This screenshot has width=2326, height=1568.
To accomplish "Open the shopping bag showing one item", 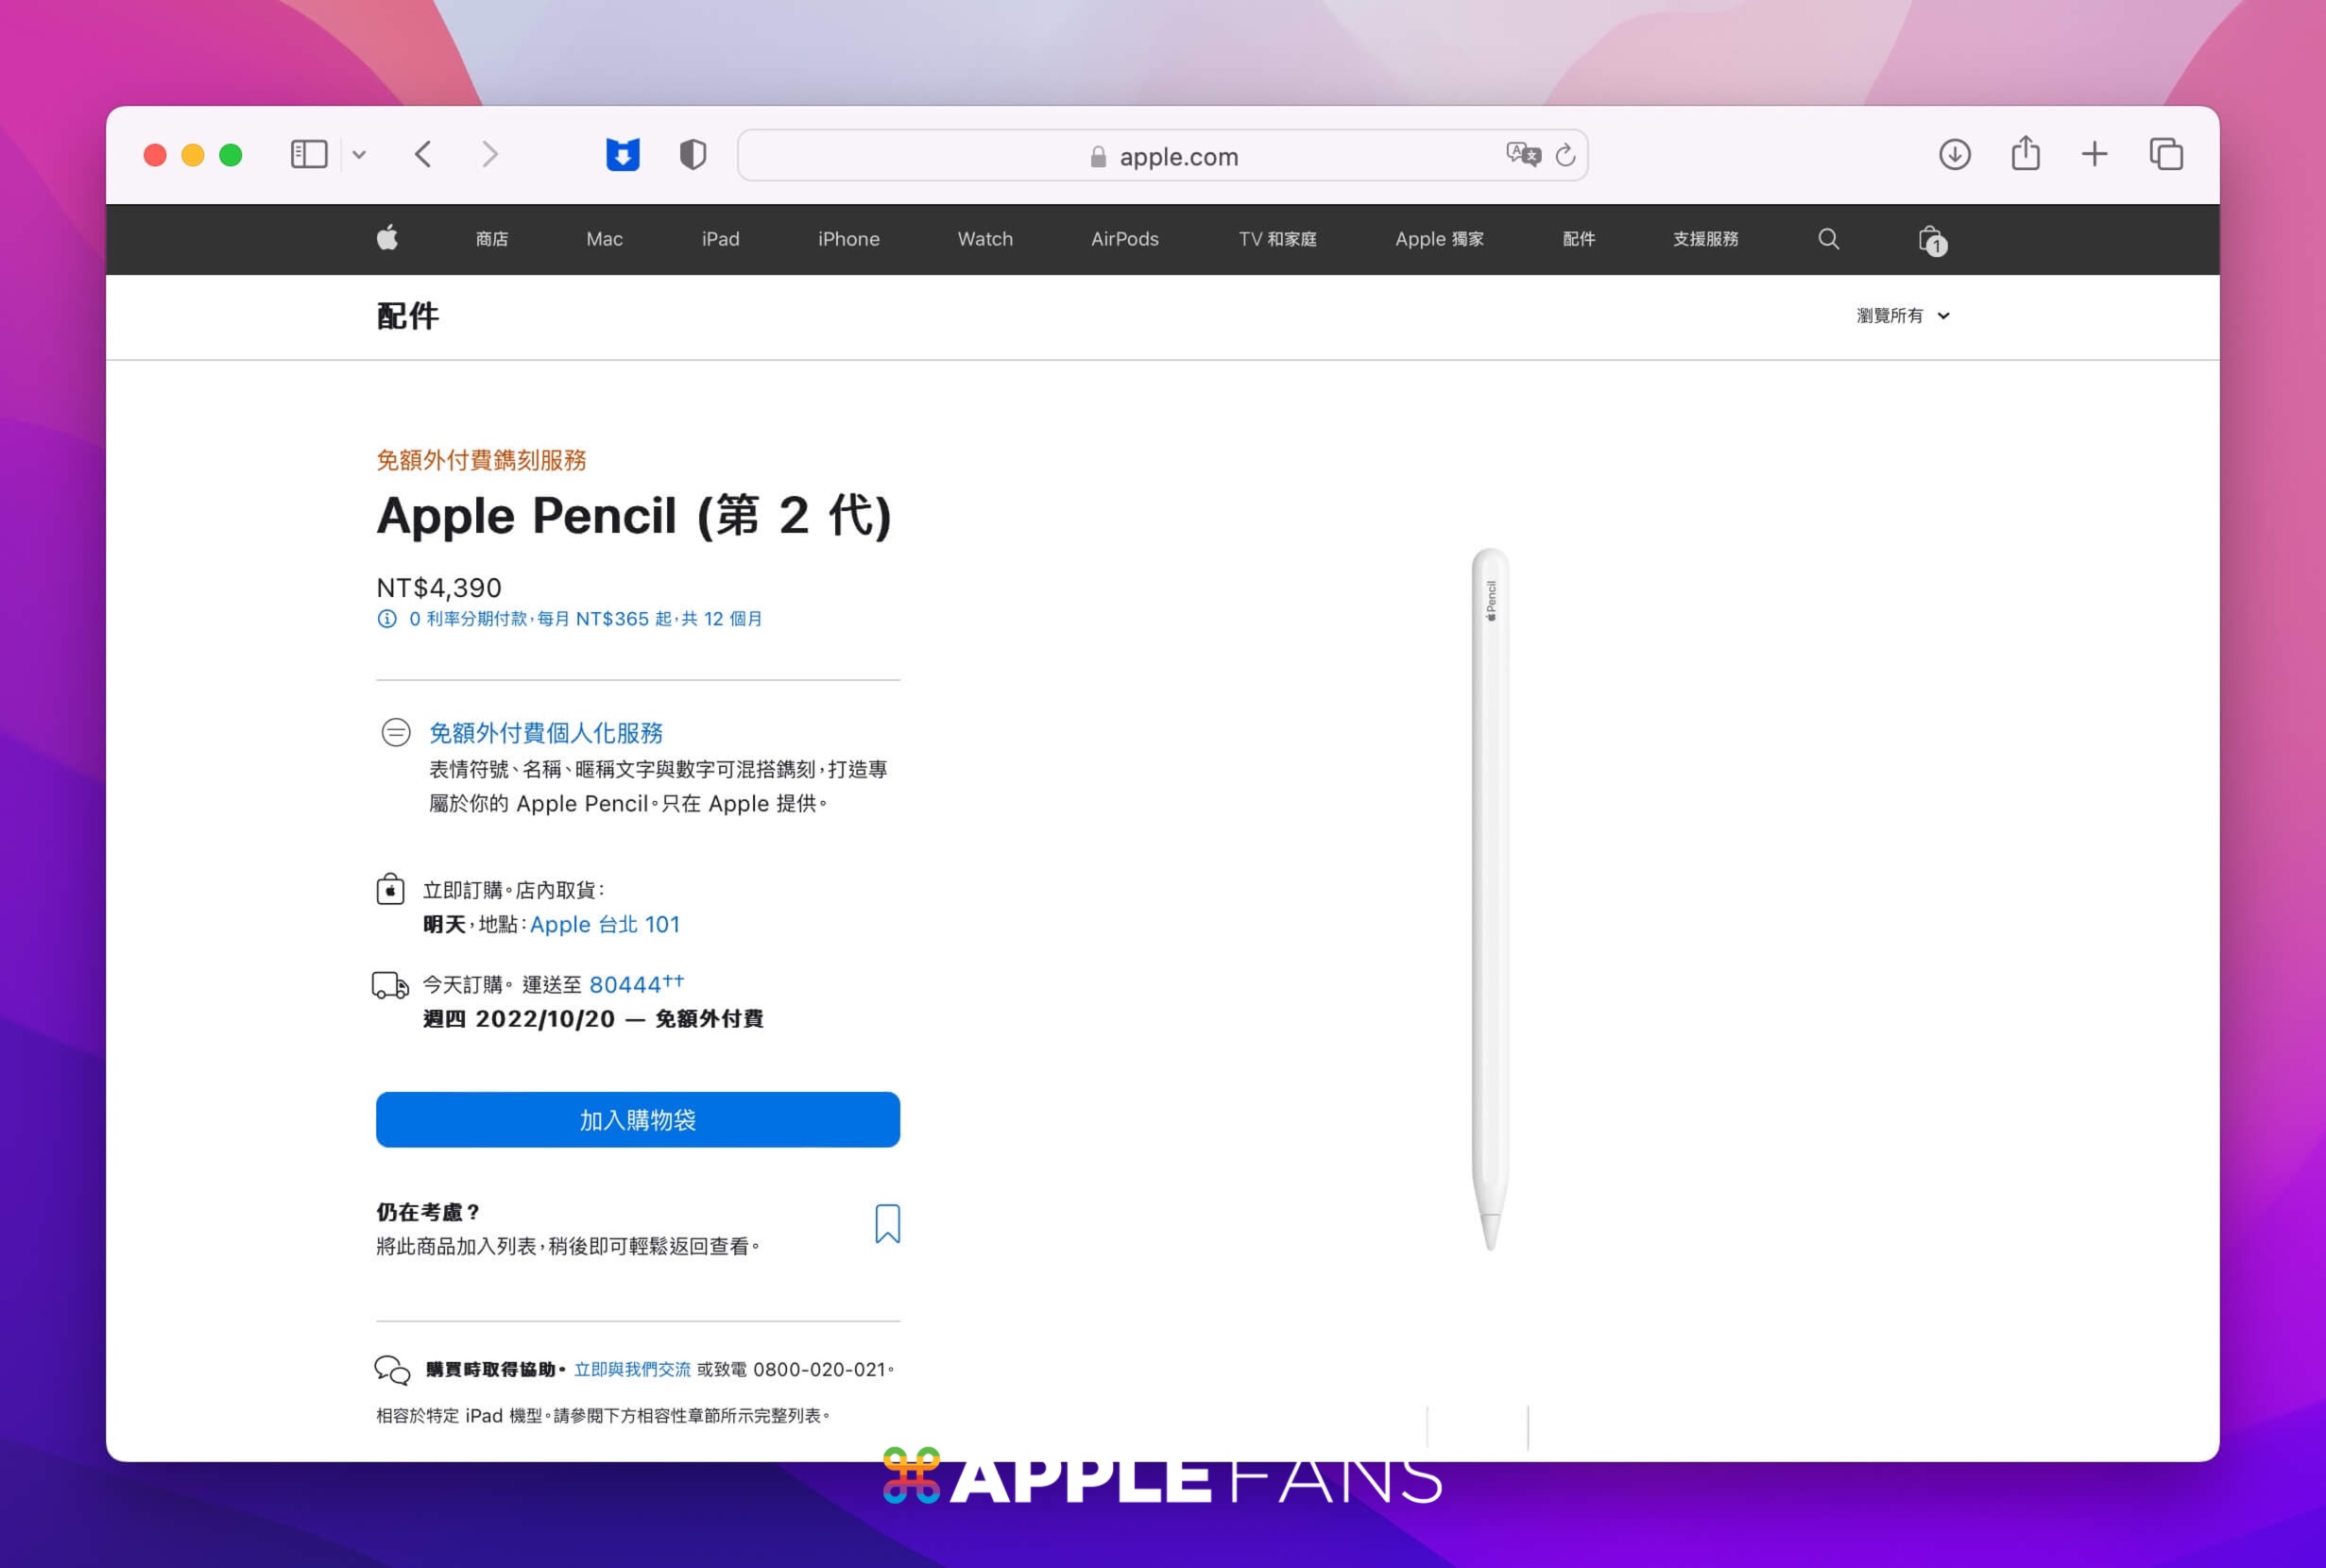I will click(1930, 240).
